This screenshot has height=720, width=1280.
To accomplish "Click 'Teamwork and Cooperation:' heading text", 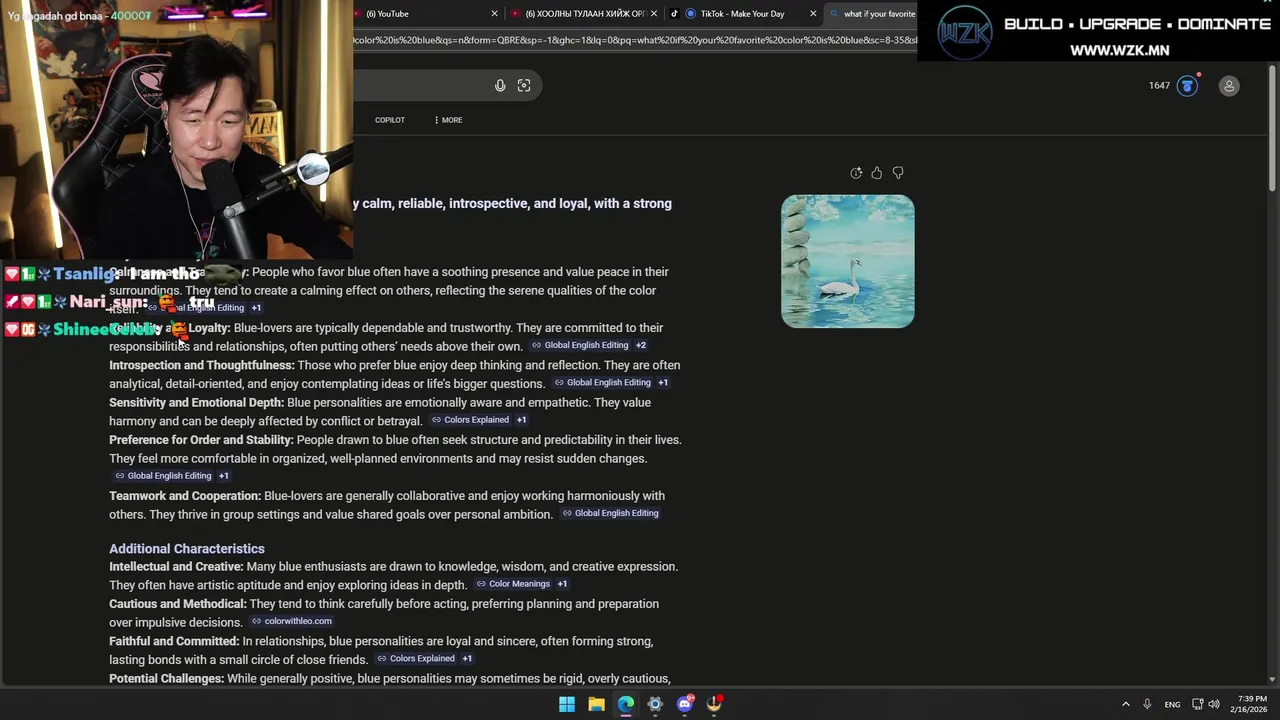I will pos(185,496).
